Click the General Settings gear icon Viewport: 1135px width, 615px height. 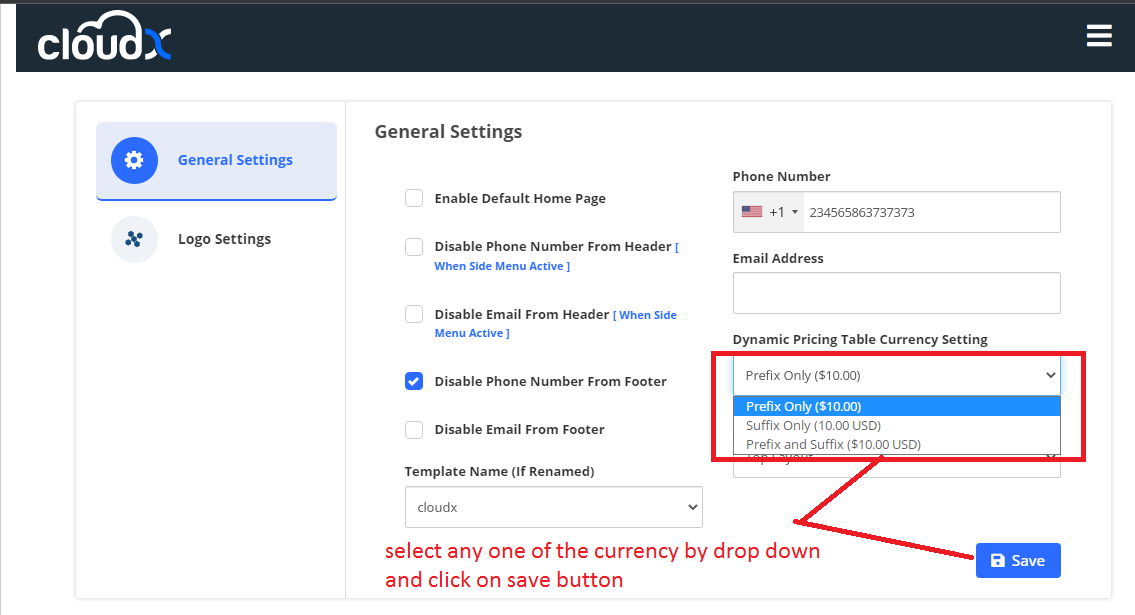(134, 160)
